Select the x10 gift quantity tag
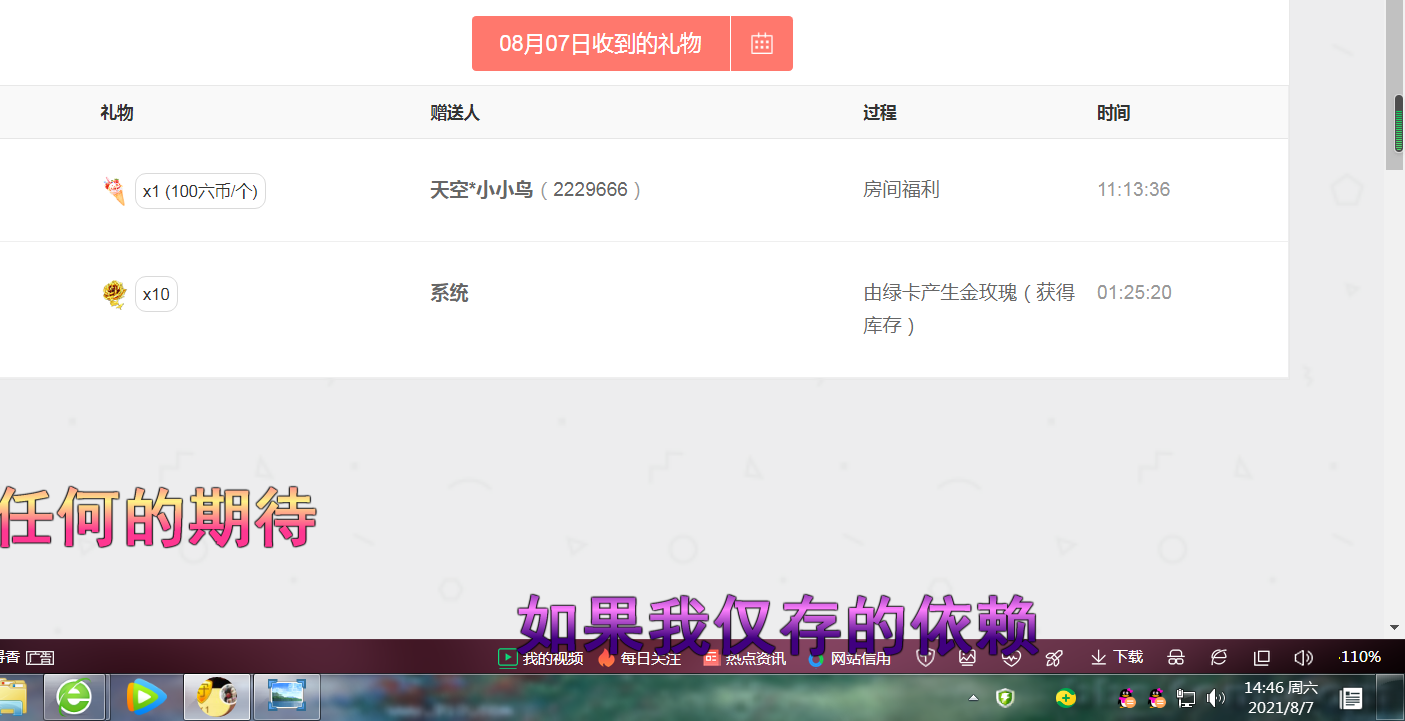This screenshot has width=1405, height=721. point(156,294)
